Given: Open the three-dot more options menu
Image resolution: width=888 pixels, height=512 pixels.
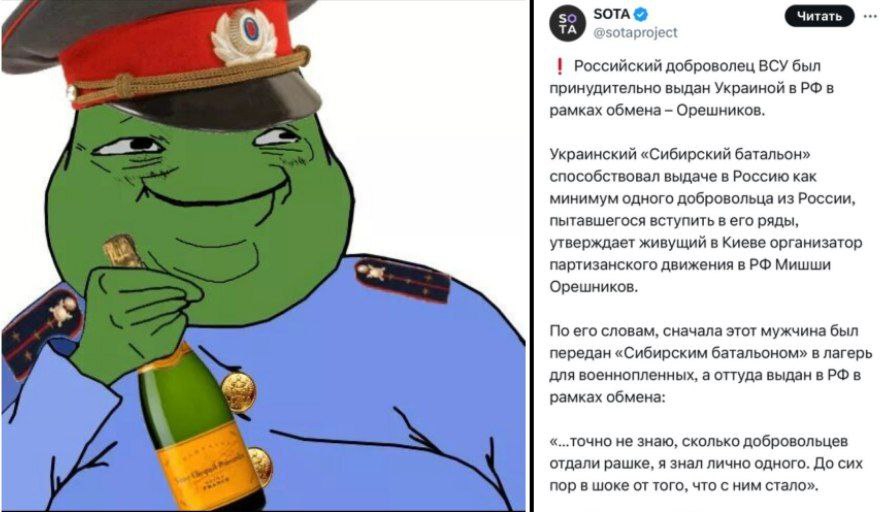Looking at the screenshot, I should (x=870, y=16).
